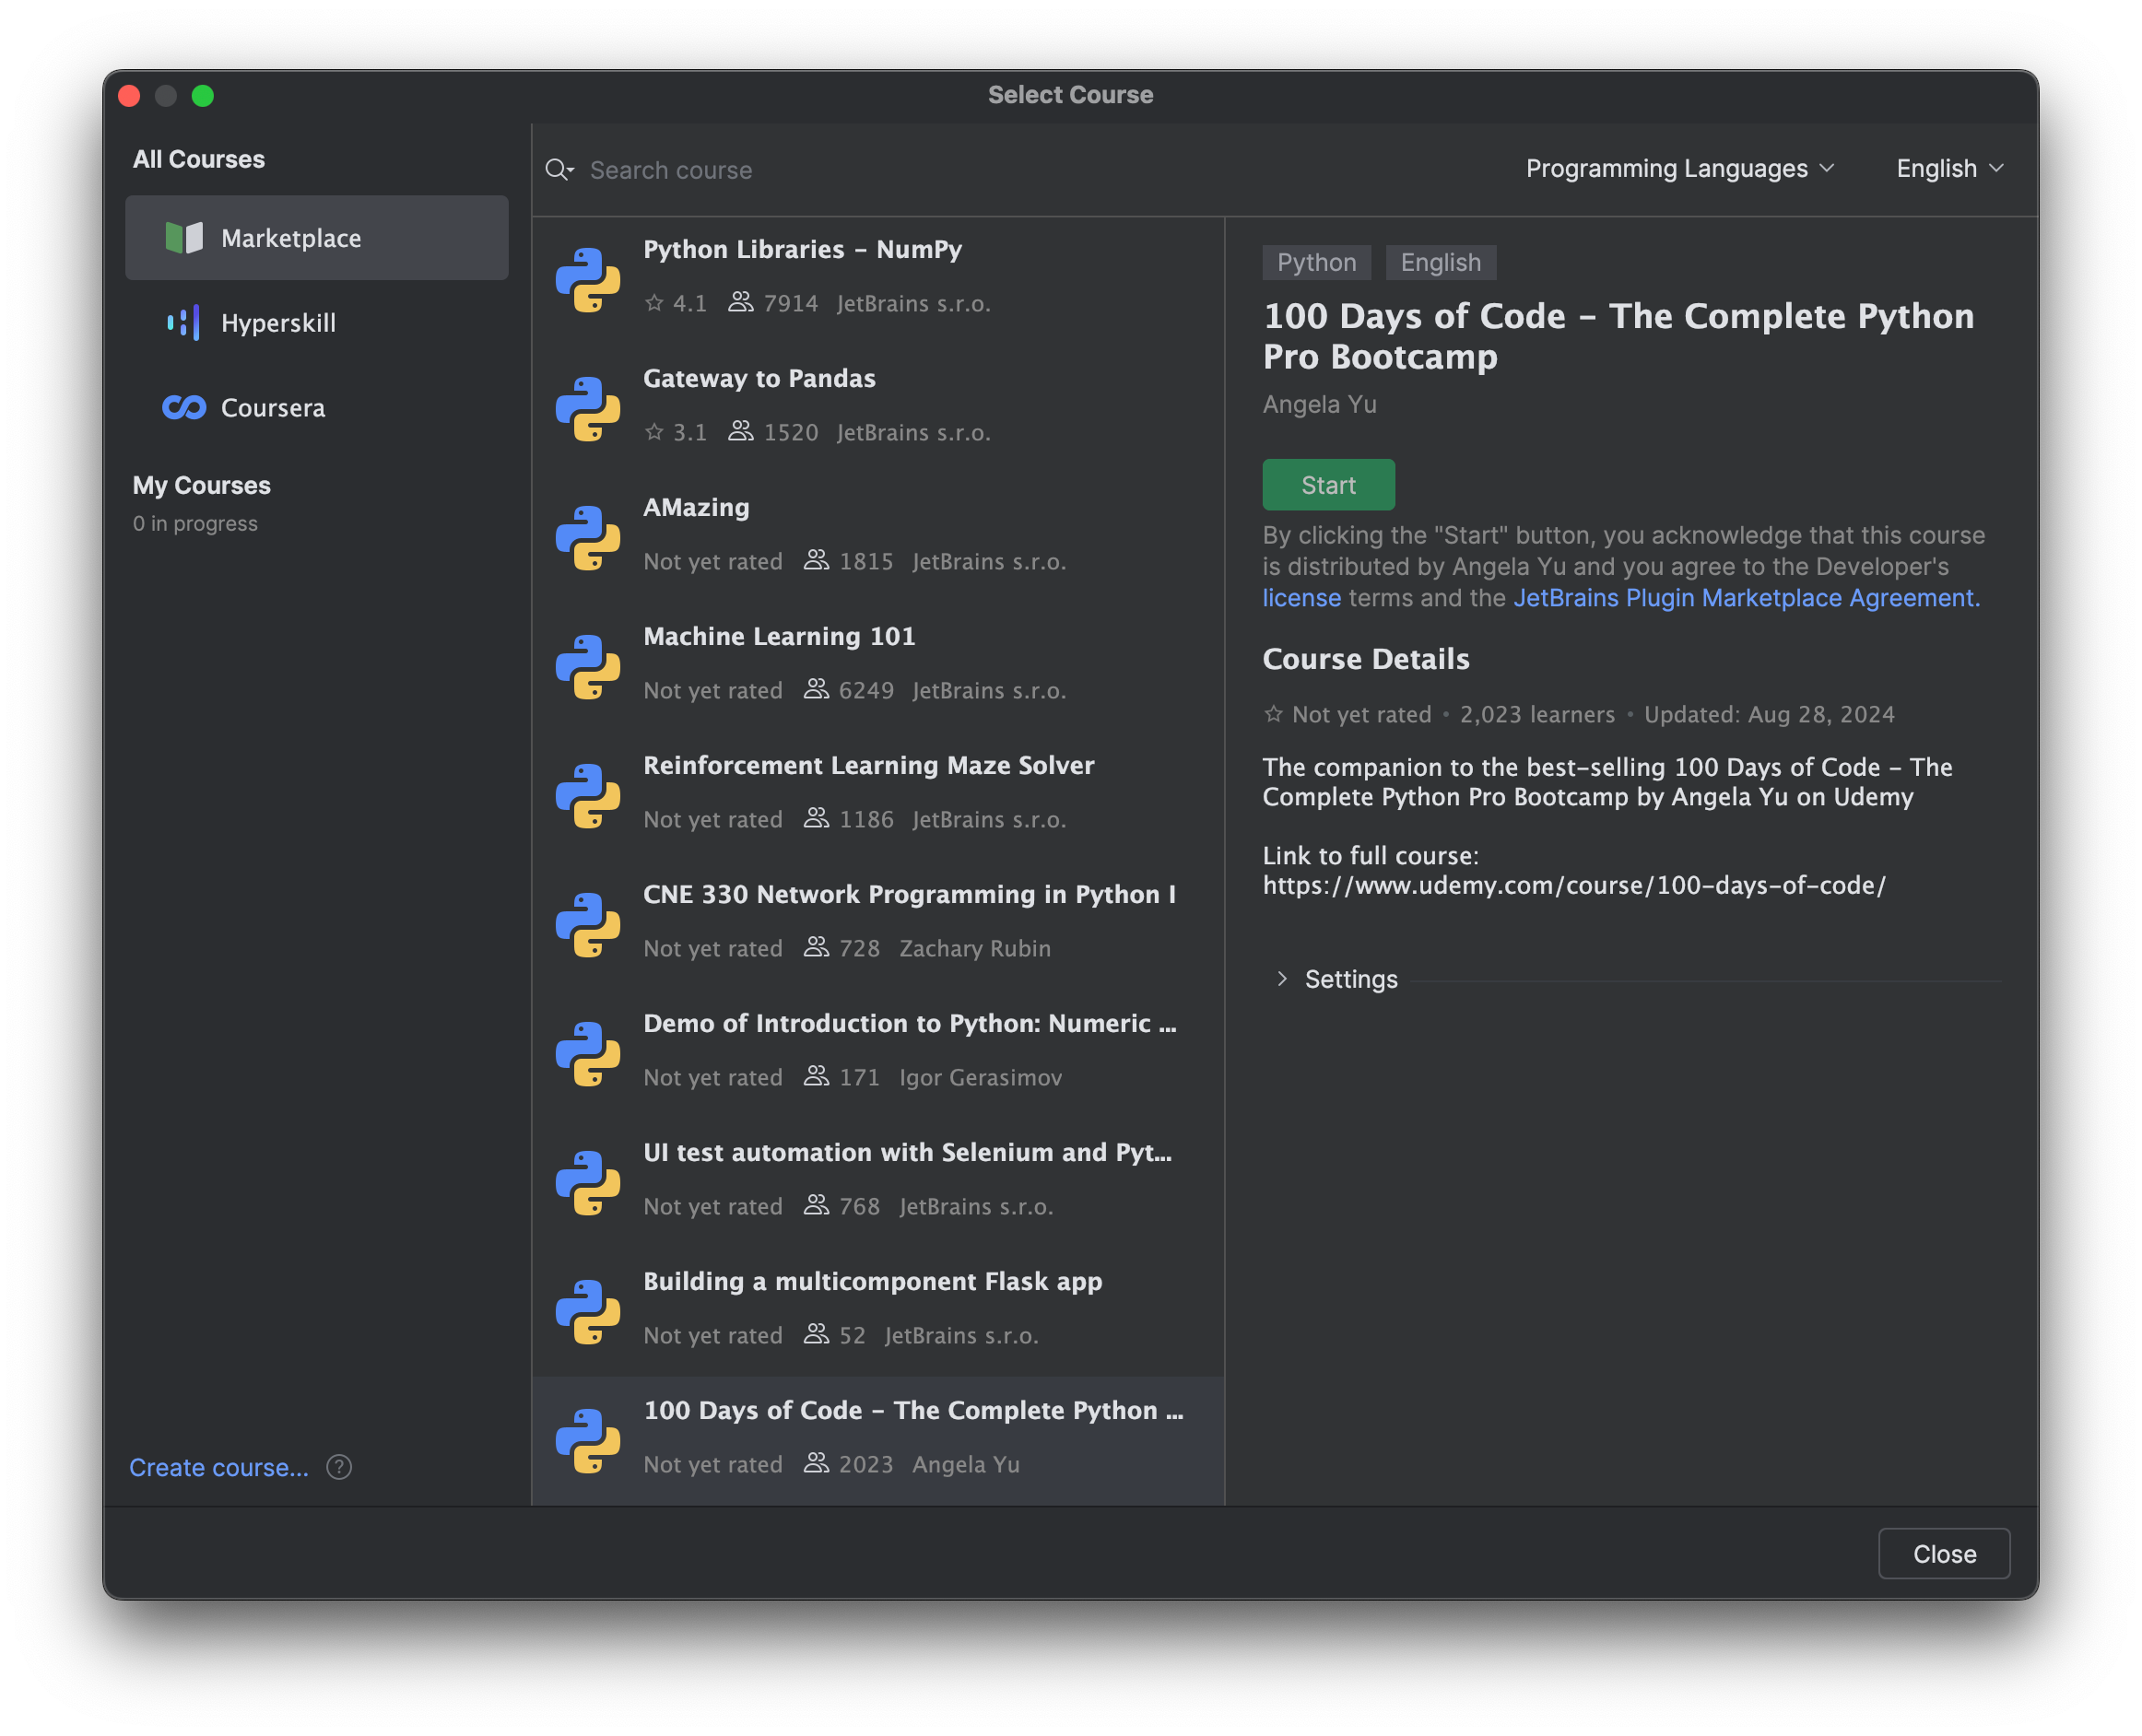Click Python icon for Machine Learning 101
The width and height of the screenshot is (2142, 1736).
coord(588,666)
